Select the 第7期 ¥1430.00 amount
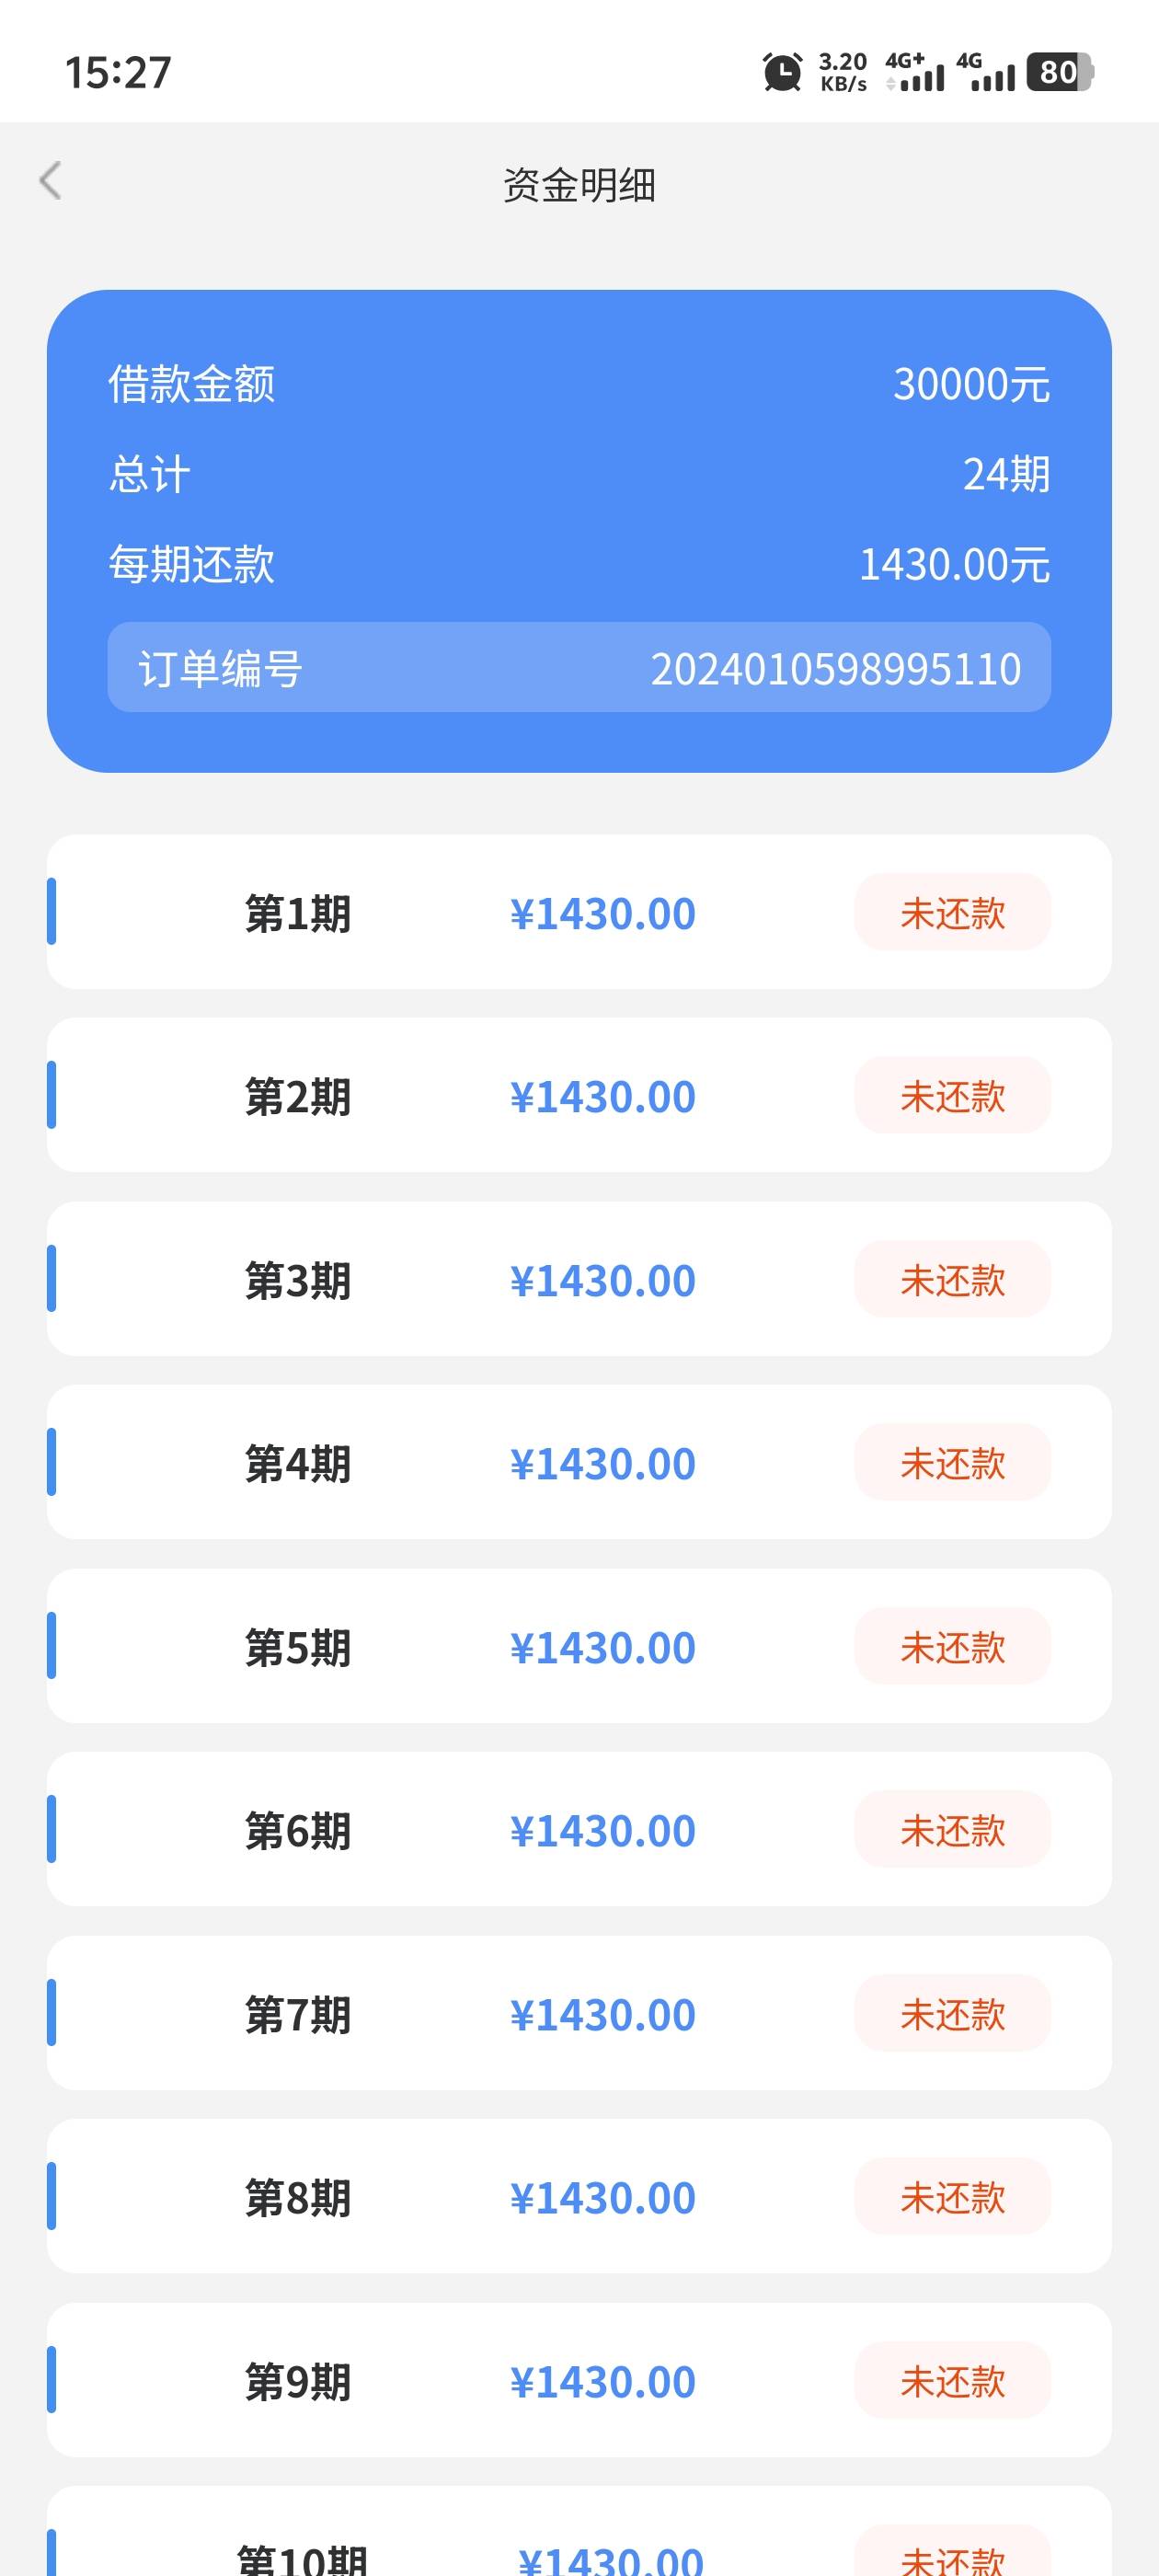1159x2576 pixels. click(x=602, y=2014)
